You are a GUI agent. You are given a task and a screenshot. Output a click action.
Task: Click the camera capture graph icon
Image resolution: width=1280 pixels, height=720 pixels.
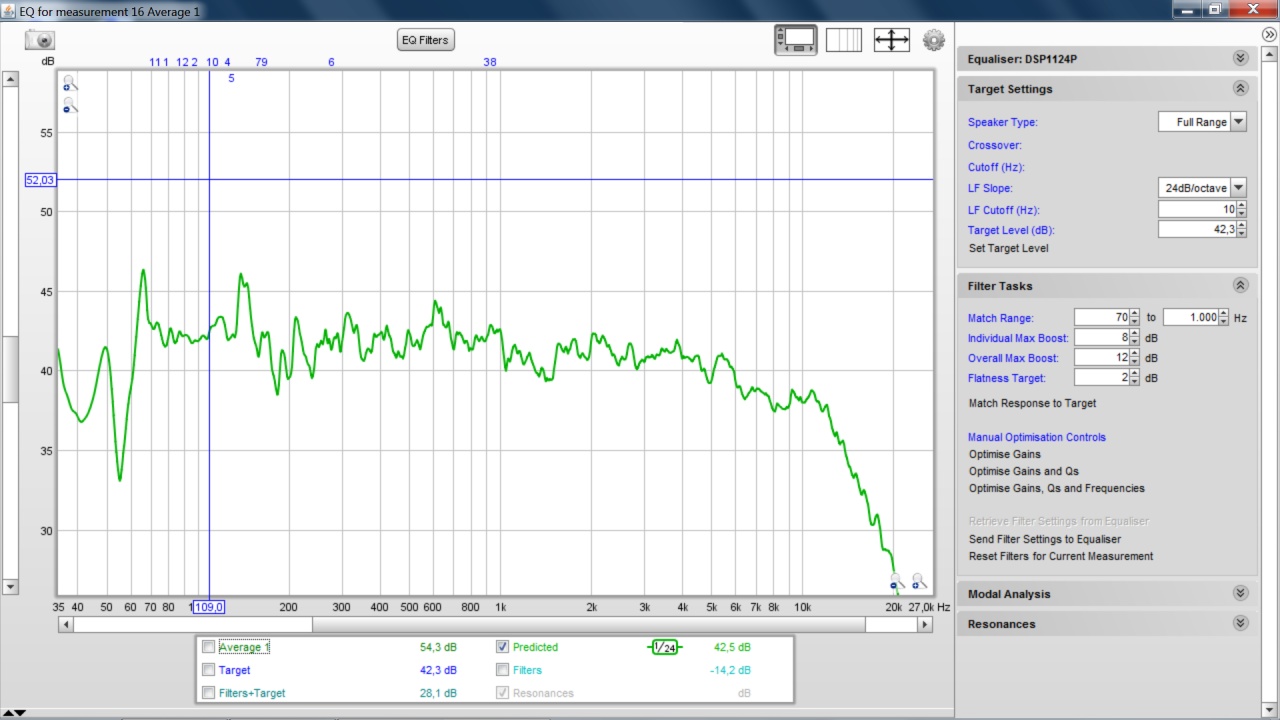[40, 40]
